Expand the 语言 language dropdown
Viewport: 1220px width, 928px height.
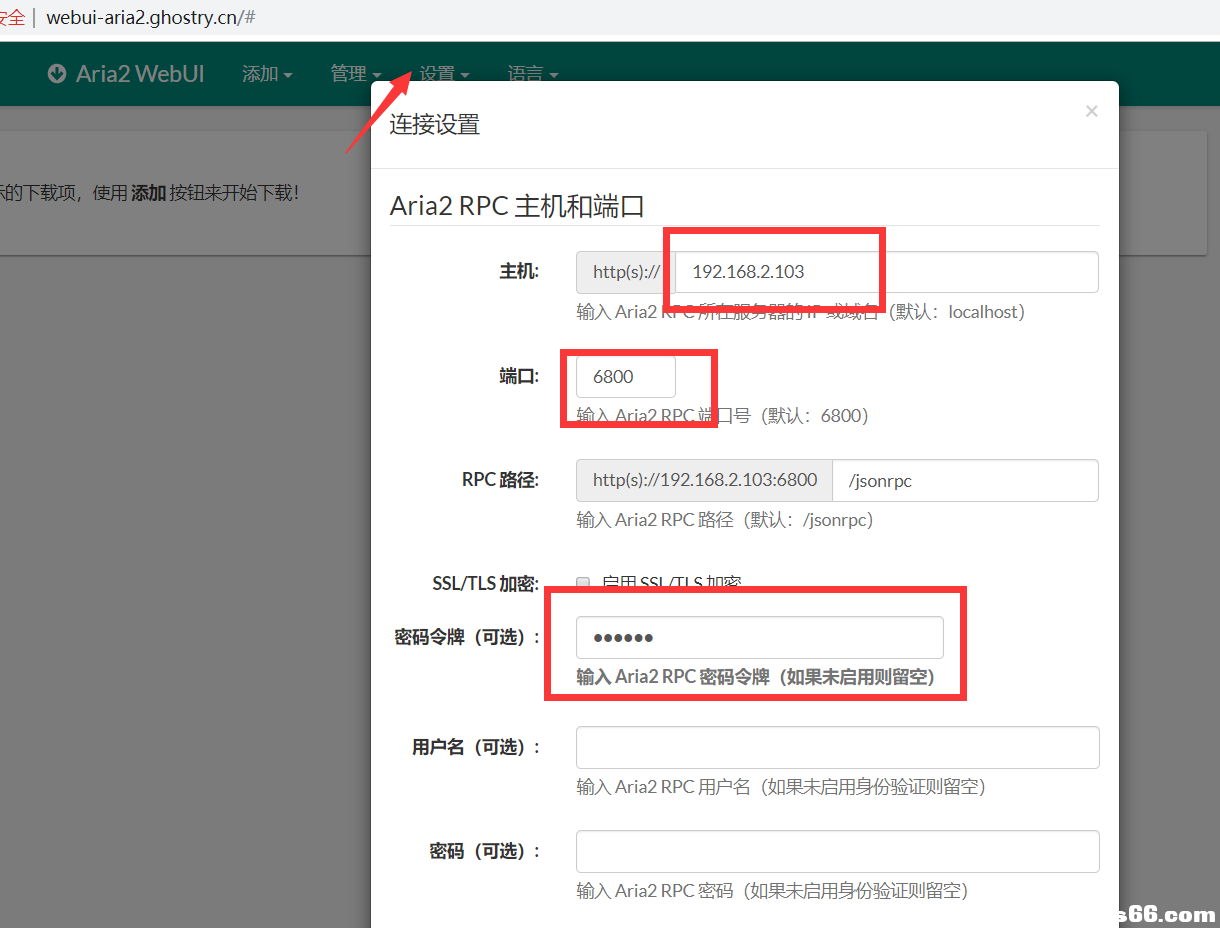[532, 74]
